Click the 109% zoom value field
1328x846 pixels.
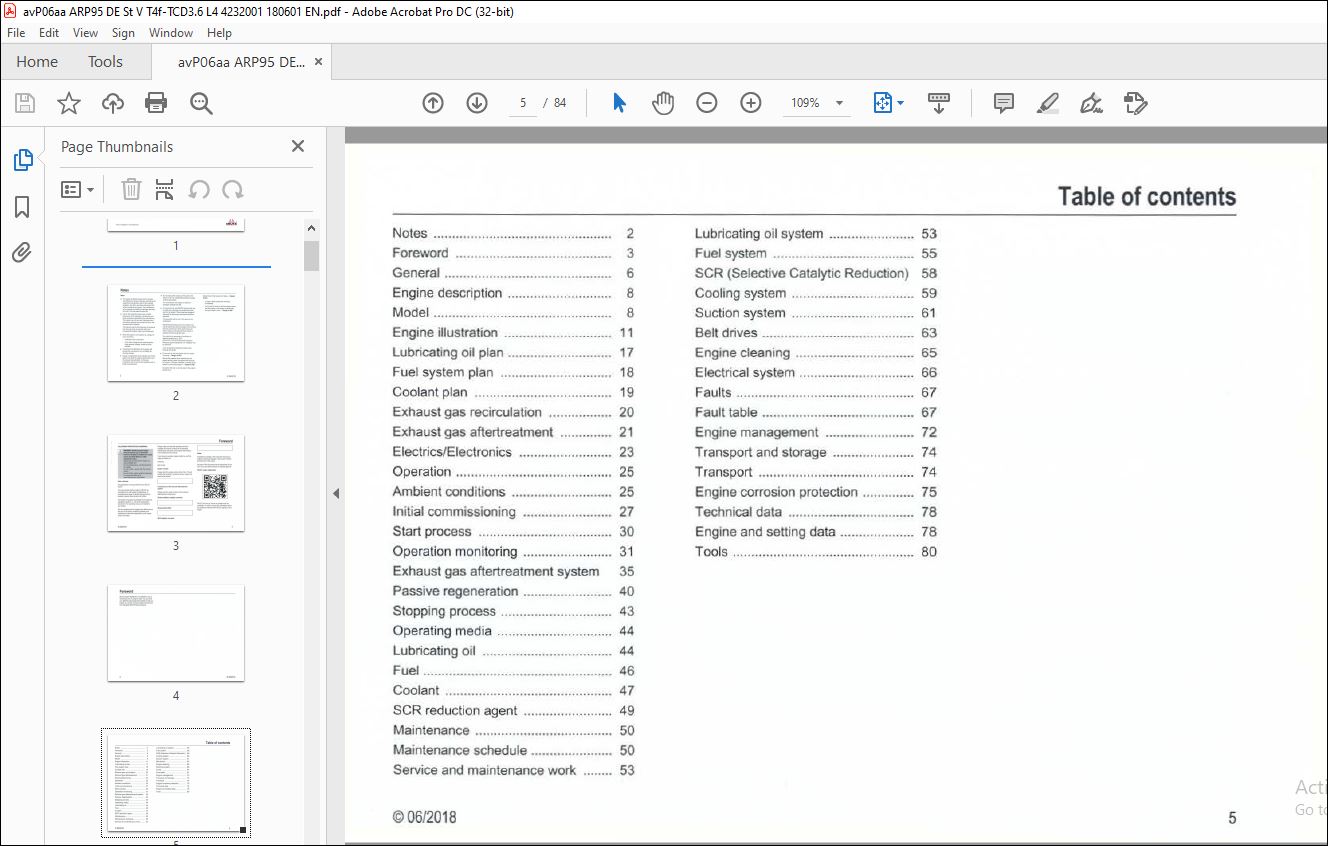click(806, 103)
